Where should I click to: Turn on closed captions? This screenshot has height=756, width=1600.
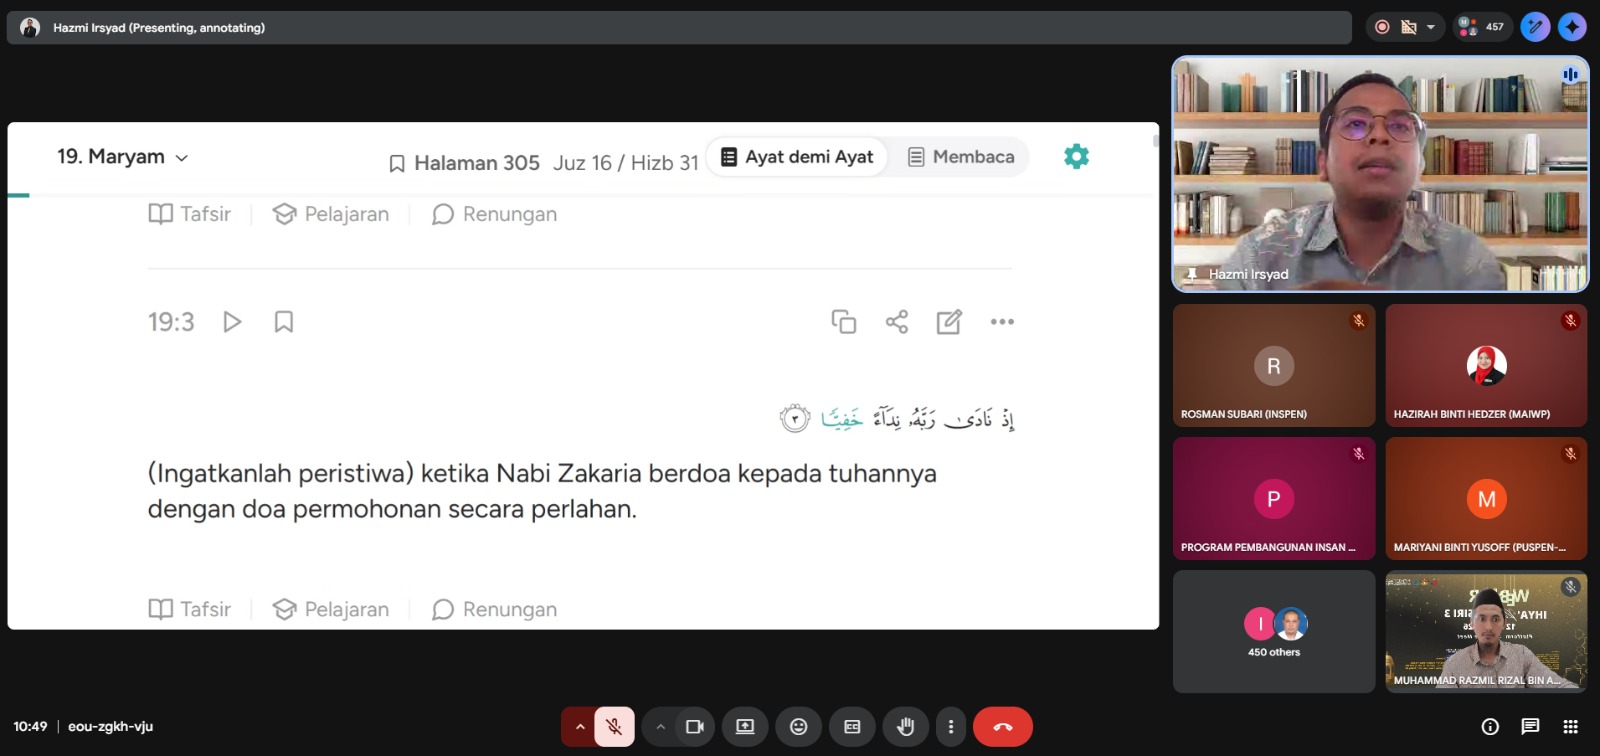[x=852, y=727]
